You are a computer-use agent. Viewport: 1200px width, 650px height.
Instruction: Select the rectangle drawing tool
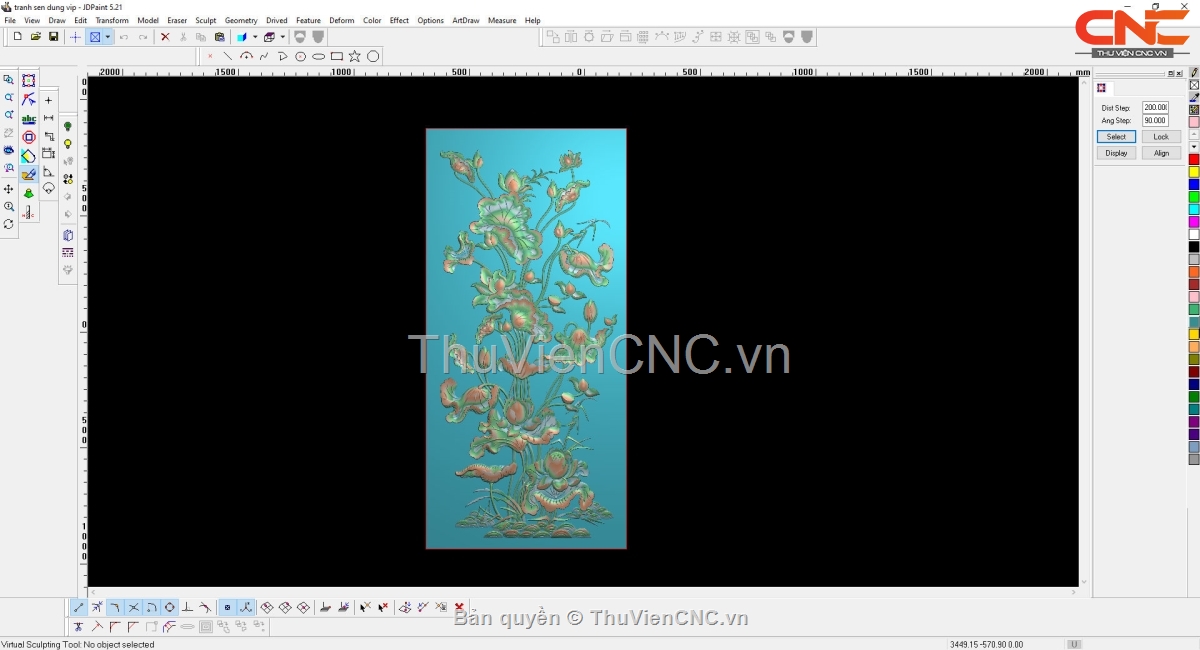pyautogui.click(x=337, y=56)
